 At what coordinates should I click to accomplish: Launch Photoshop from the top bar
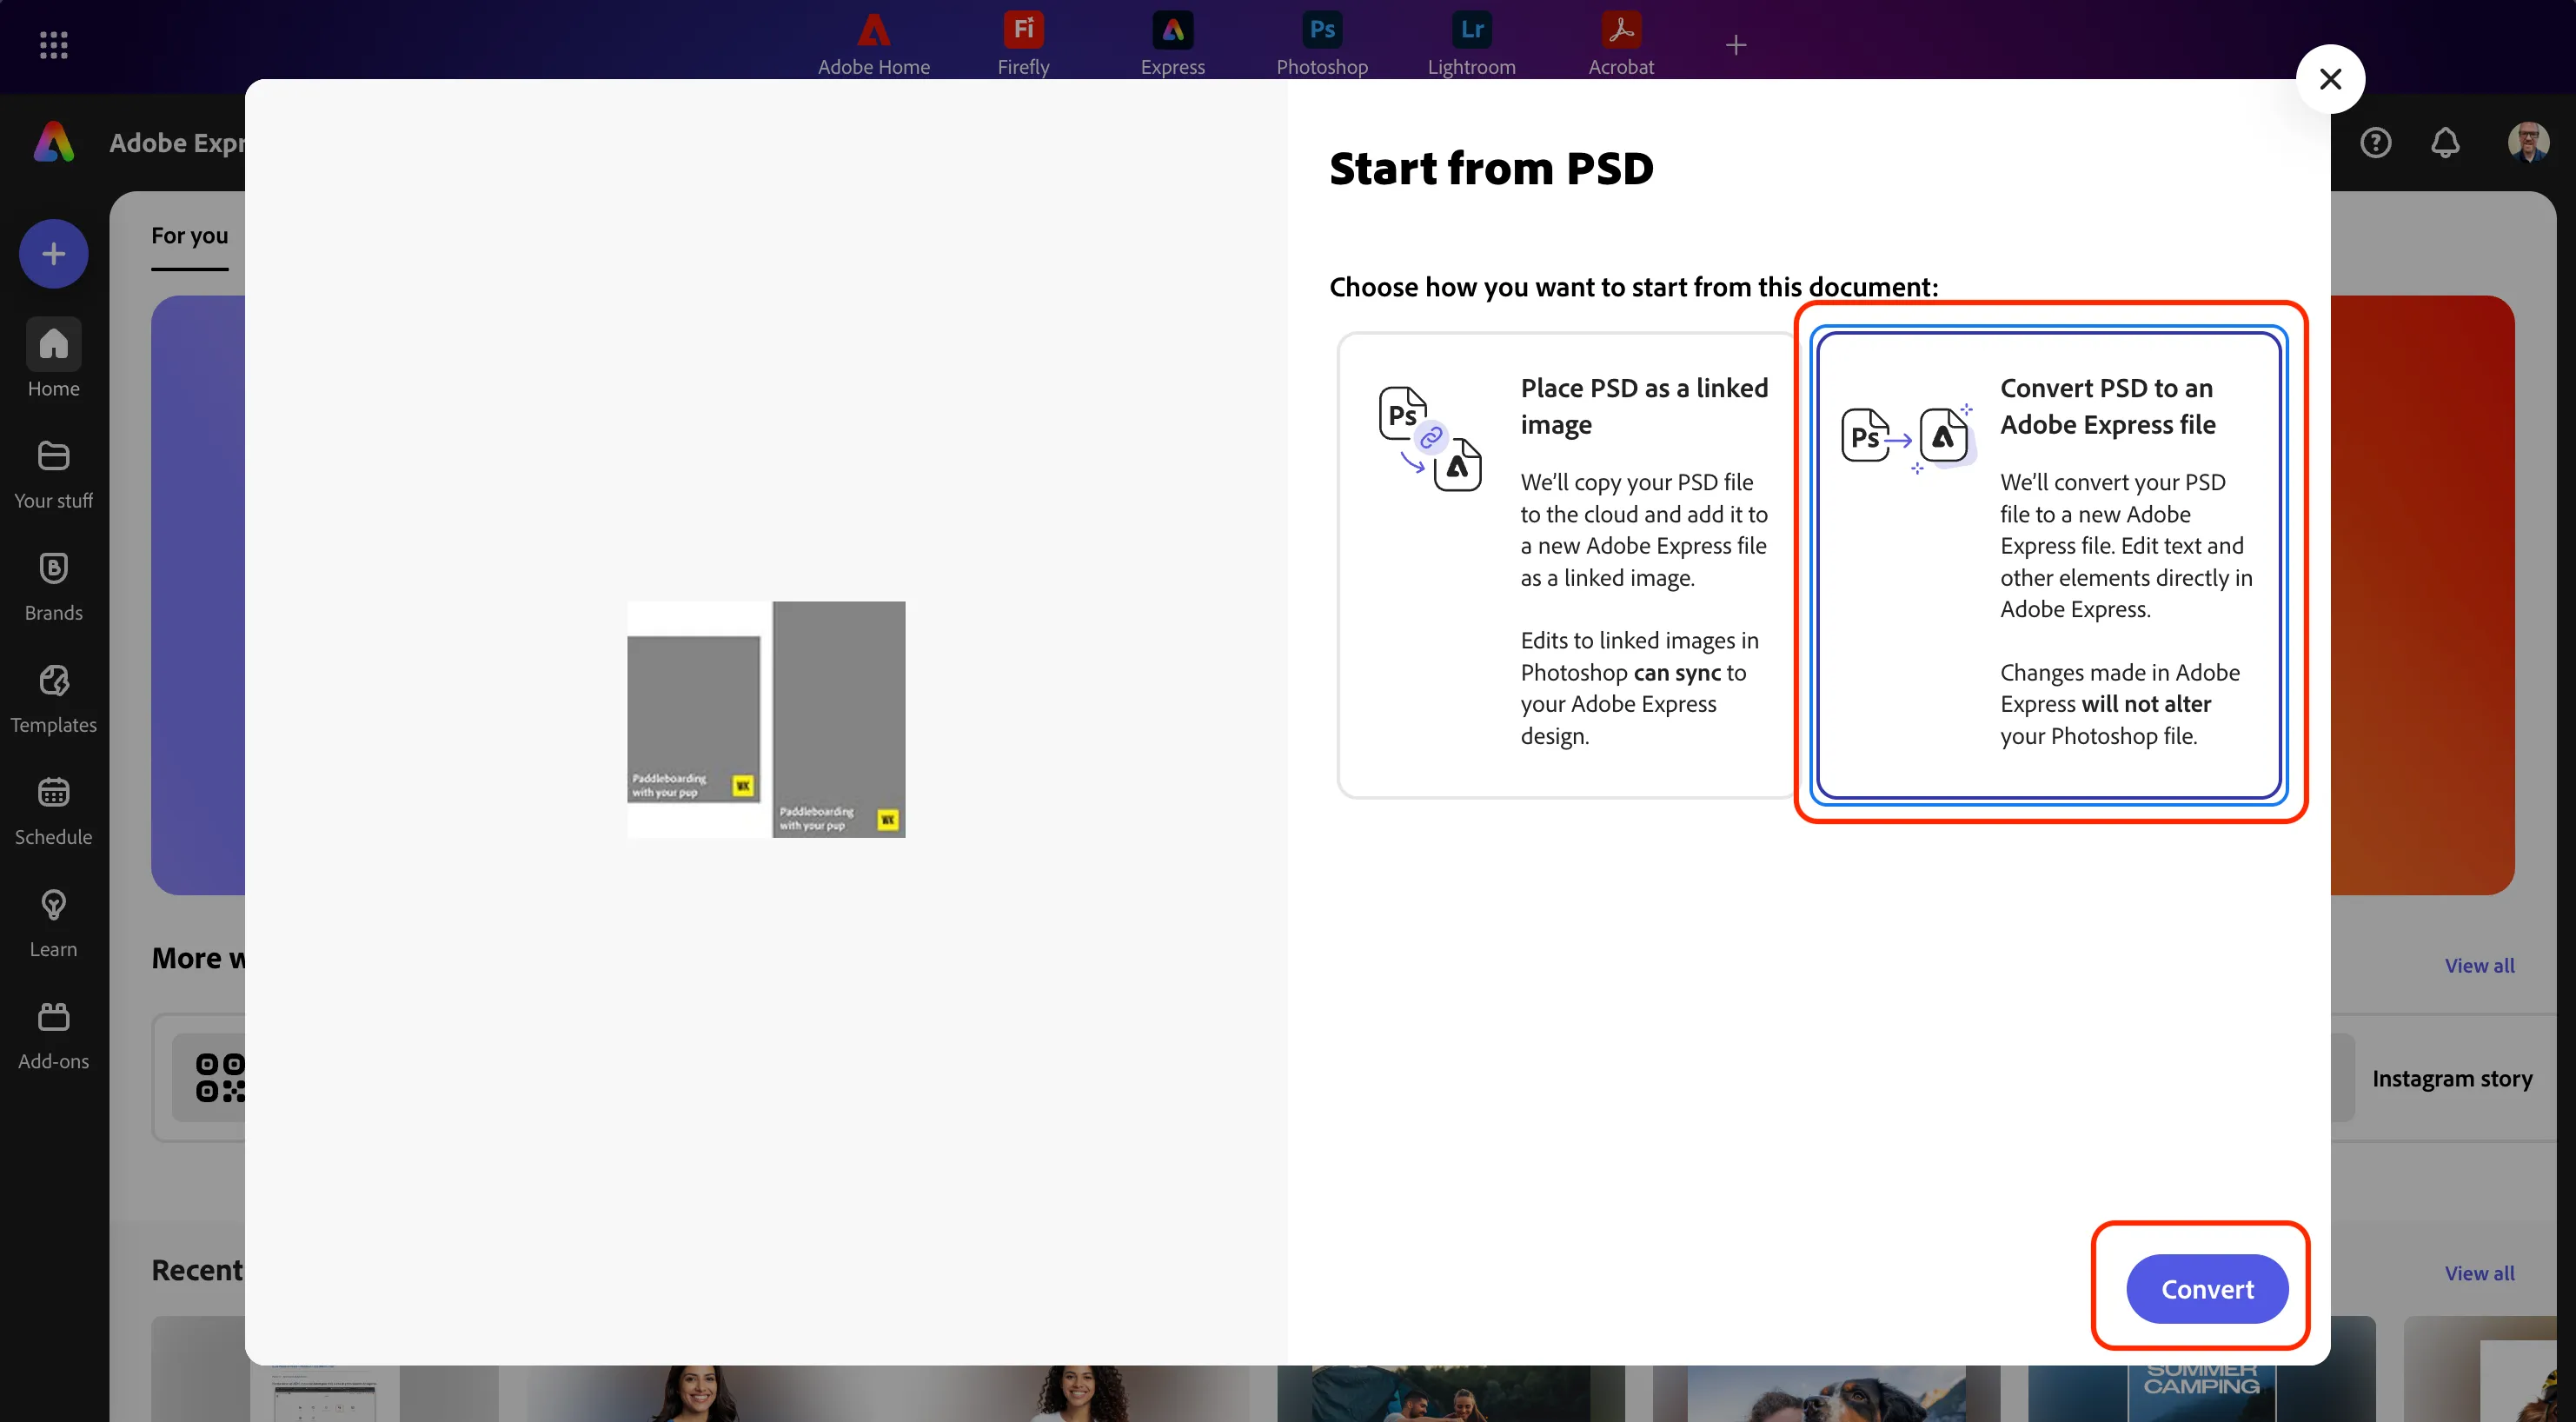tap(1321, 44)
